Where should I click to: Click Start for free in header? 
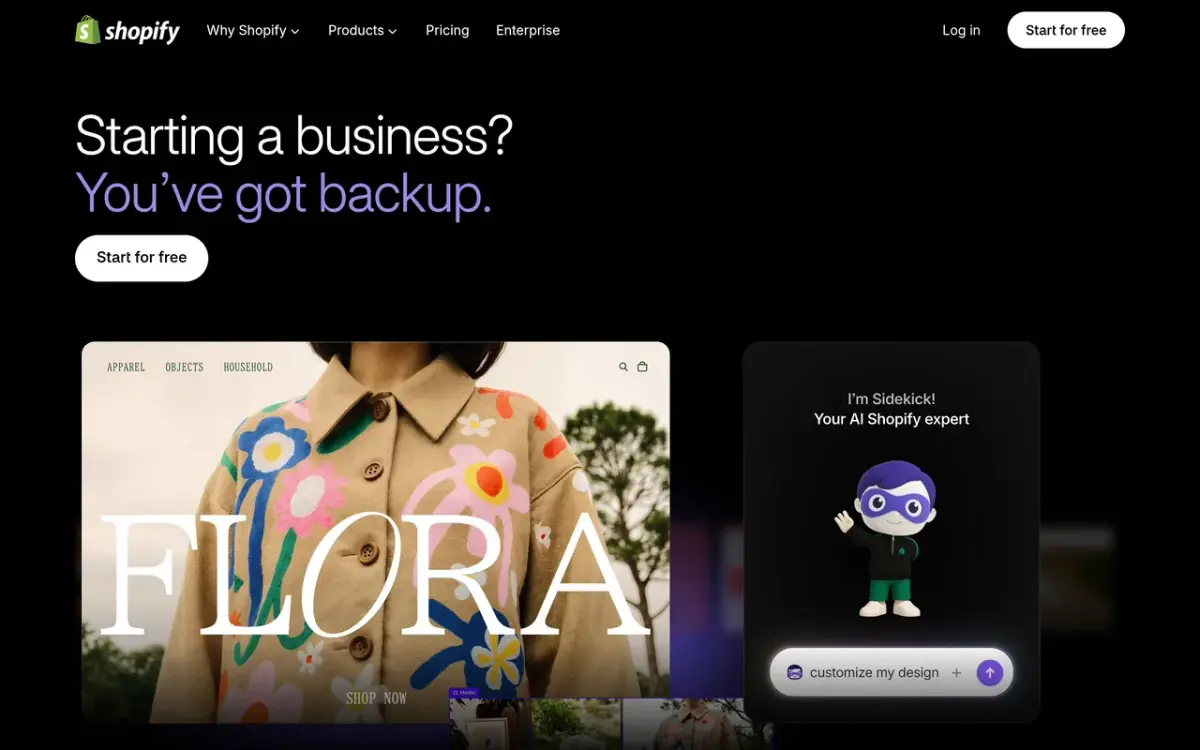(x=1066, y=30)
